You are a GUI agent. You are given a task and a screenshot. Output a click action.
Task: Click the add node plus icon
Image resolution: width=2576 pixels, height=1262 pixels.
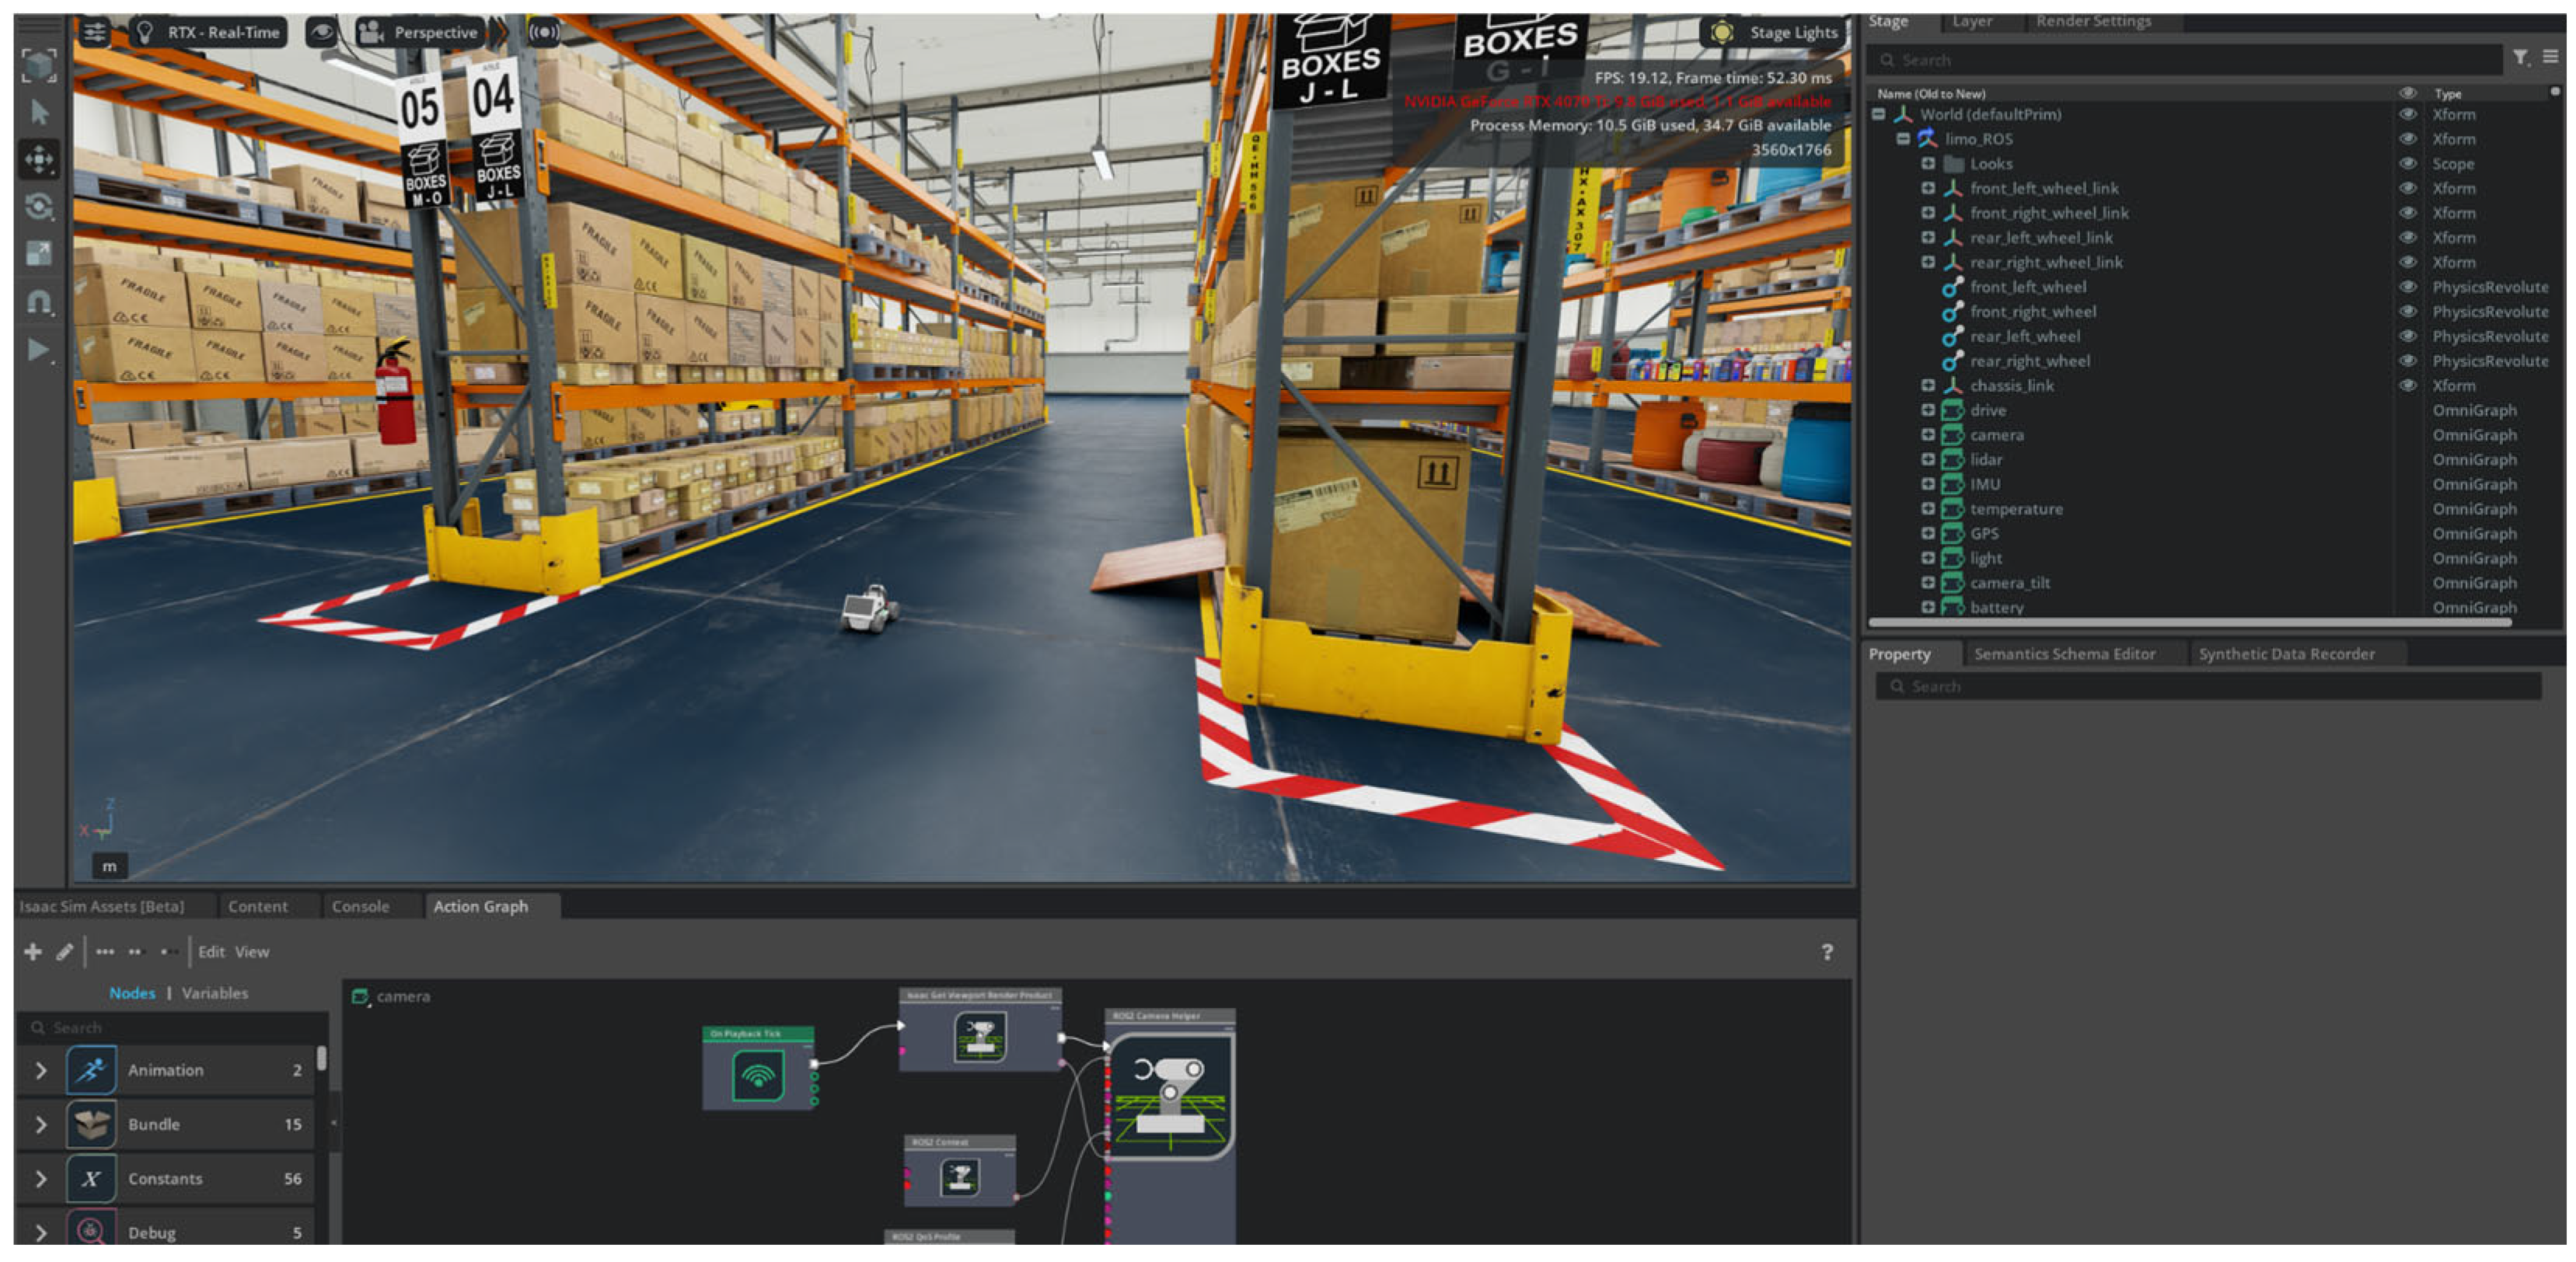[33, 951]
